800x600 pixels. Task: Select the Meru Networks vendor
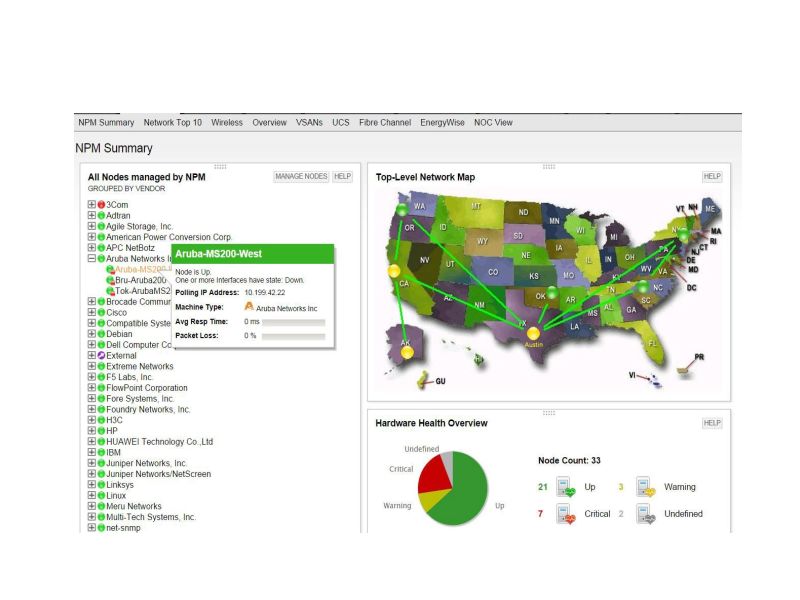pos(134,506)
